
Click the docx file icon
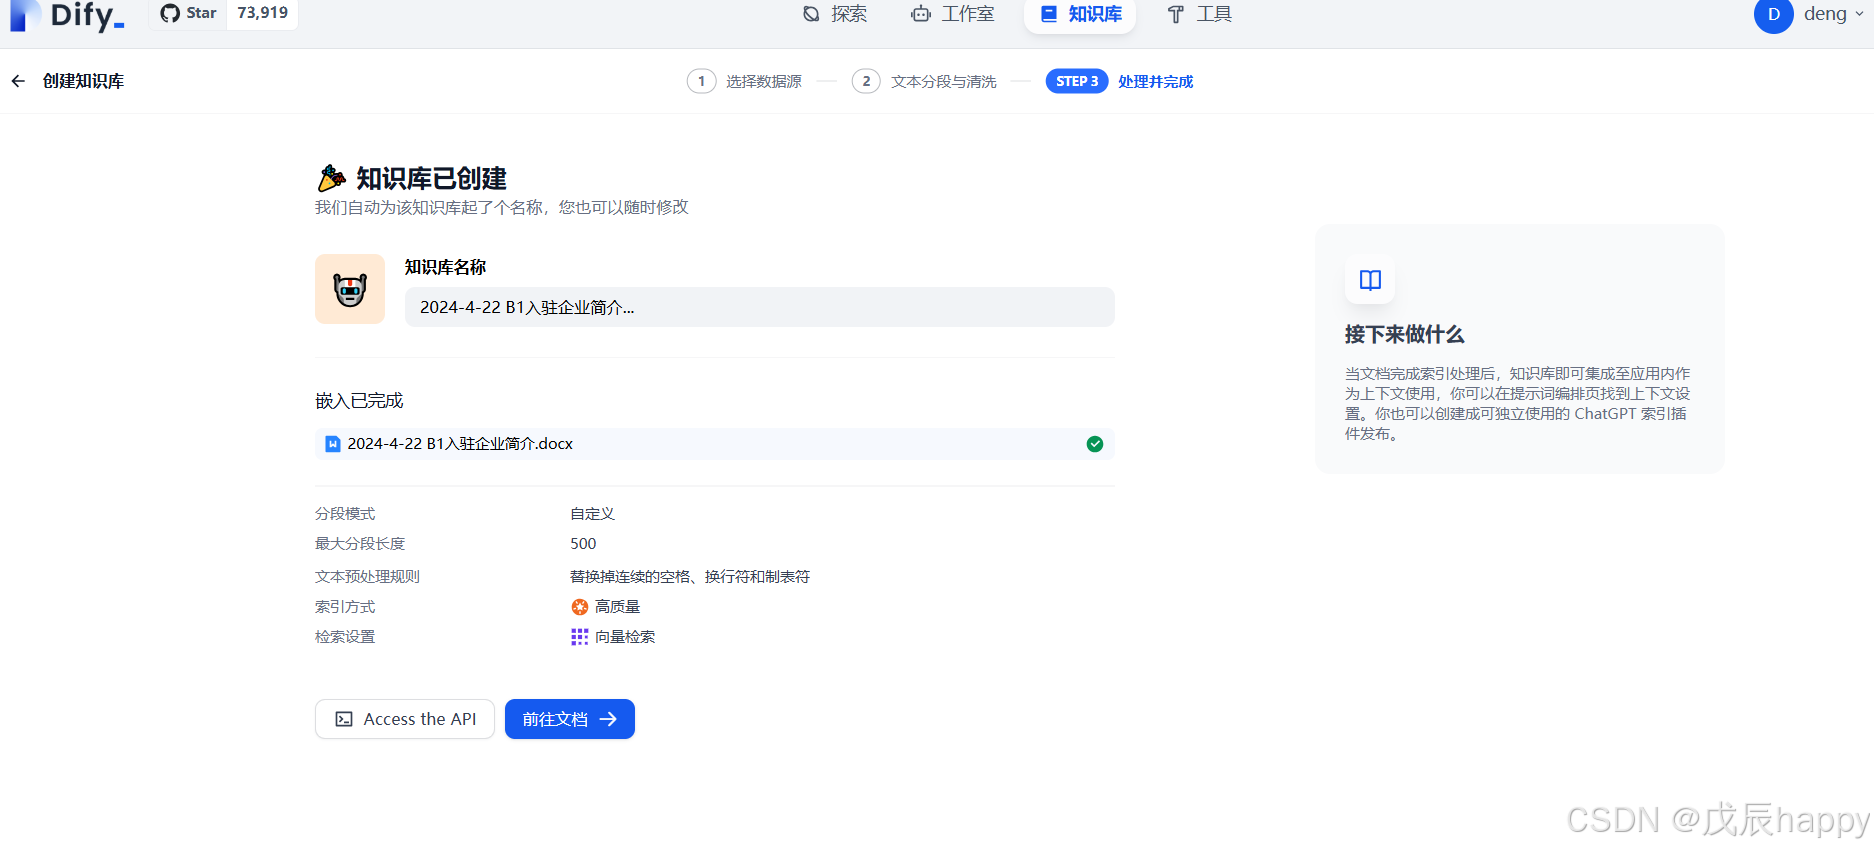[x=333, y=444]
